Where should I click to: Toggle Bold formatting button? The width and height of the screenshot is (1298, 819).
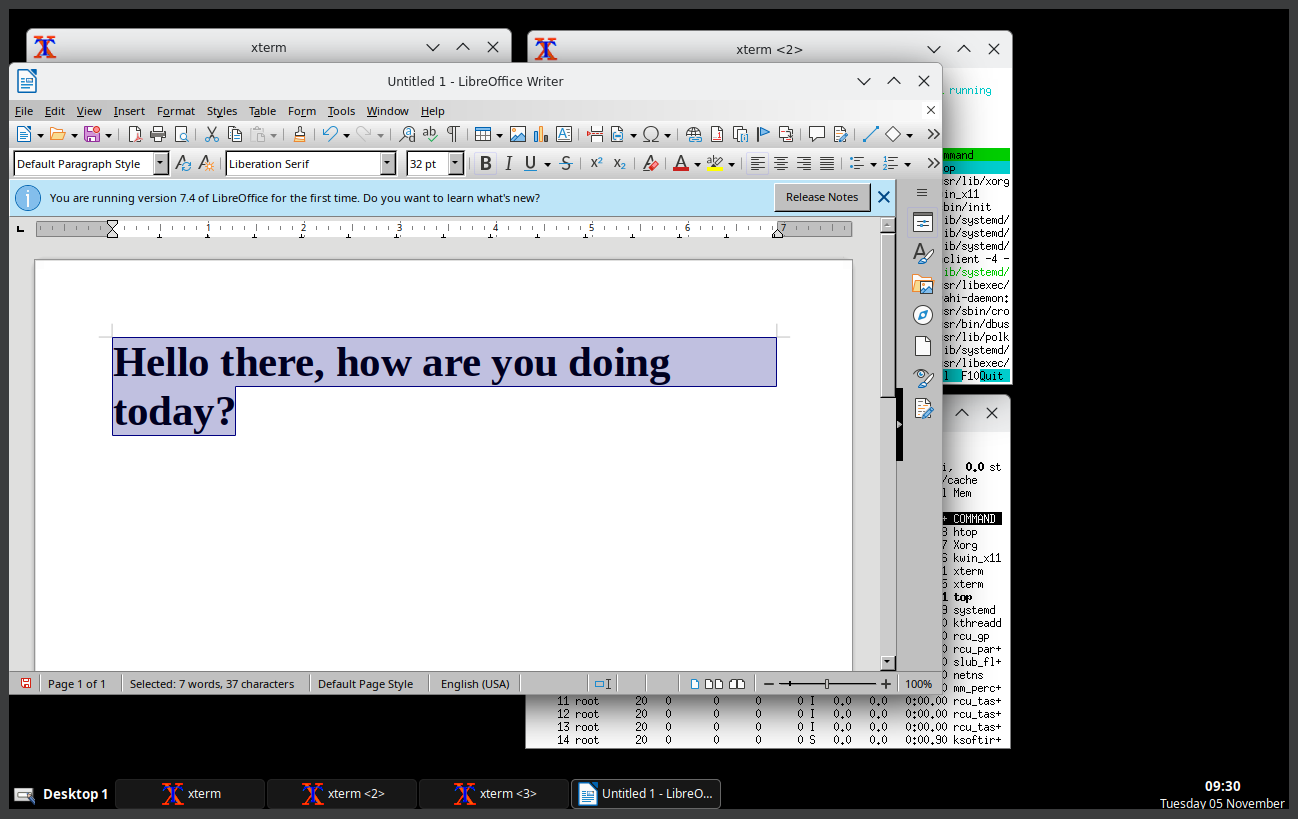click(x=485, y=164)
